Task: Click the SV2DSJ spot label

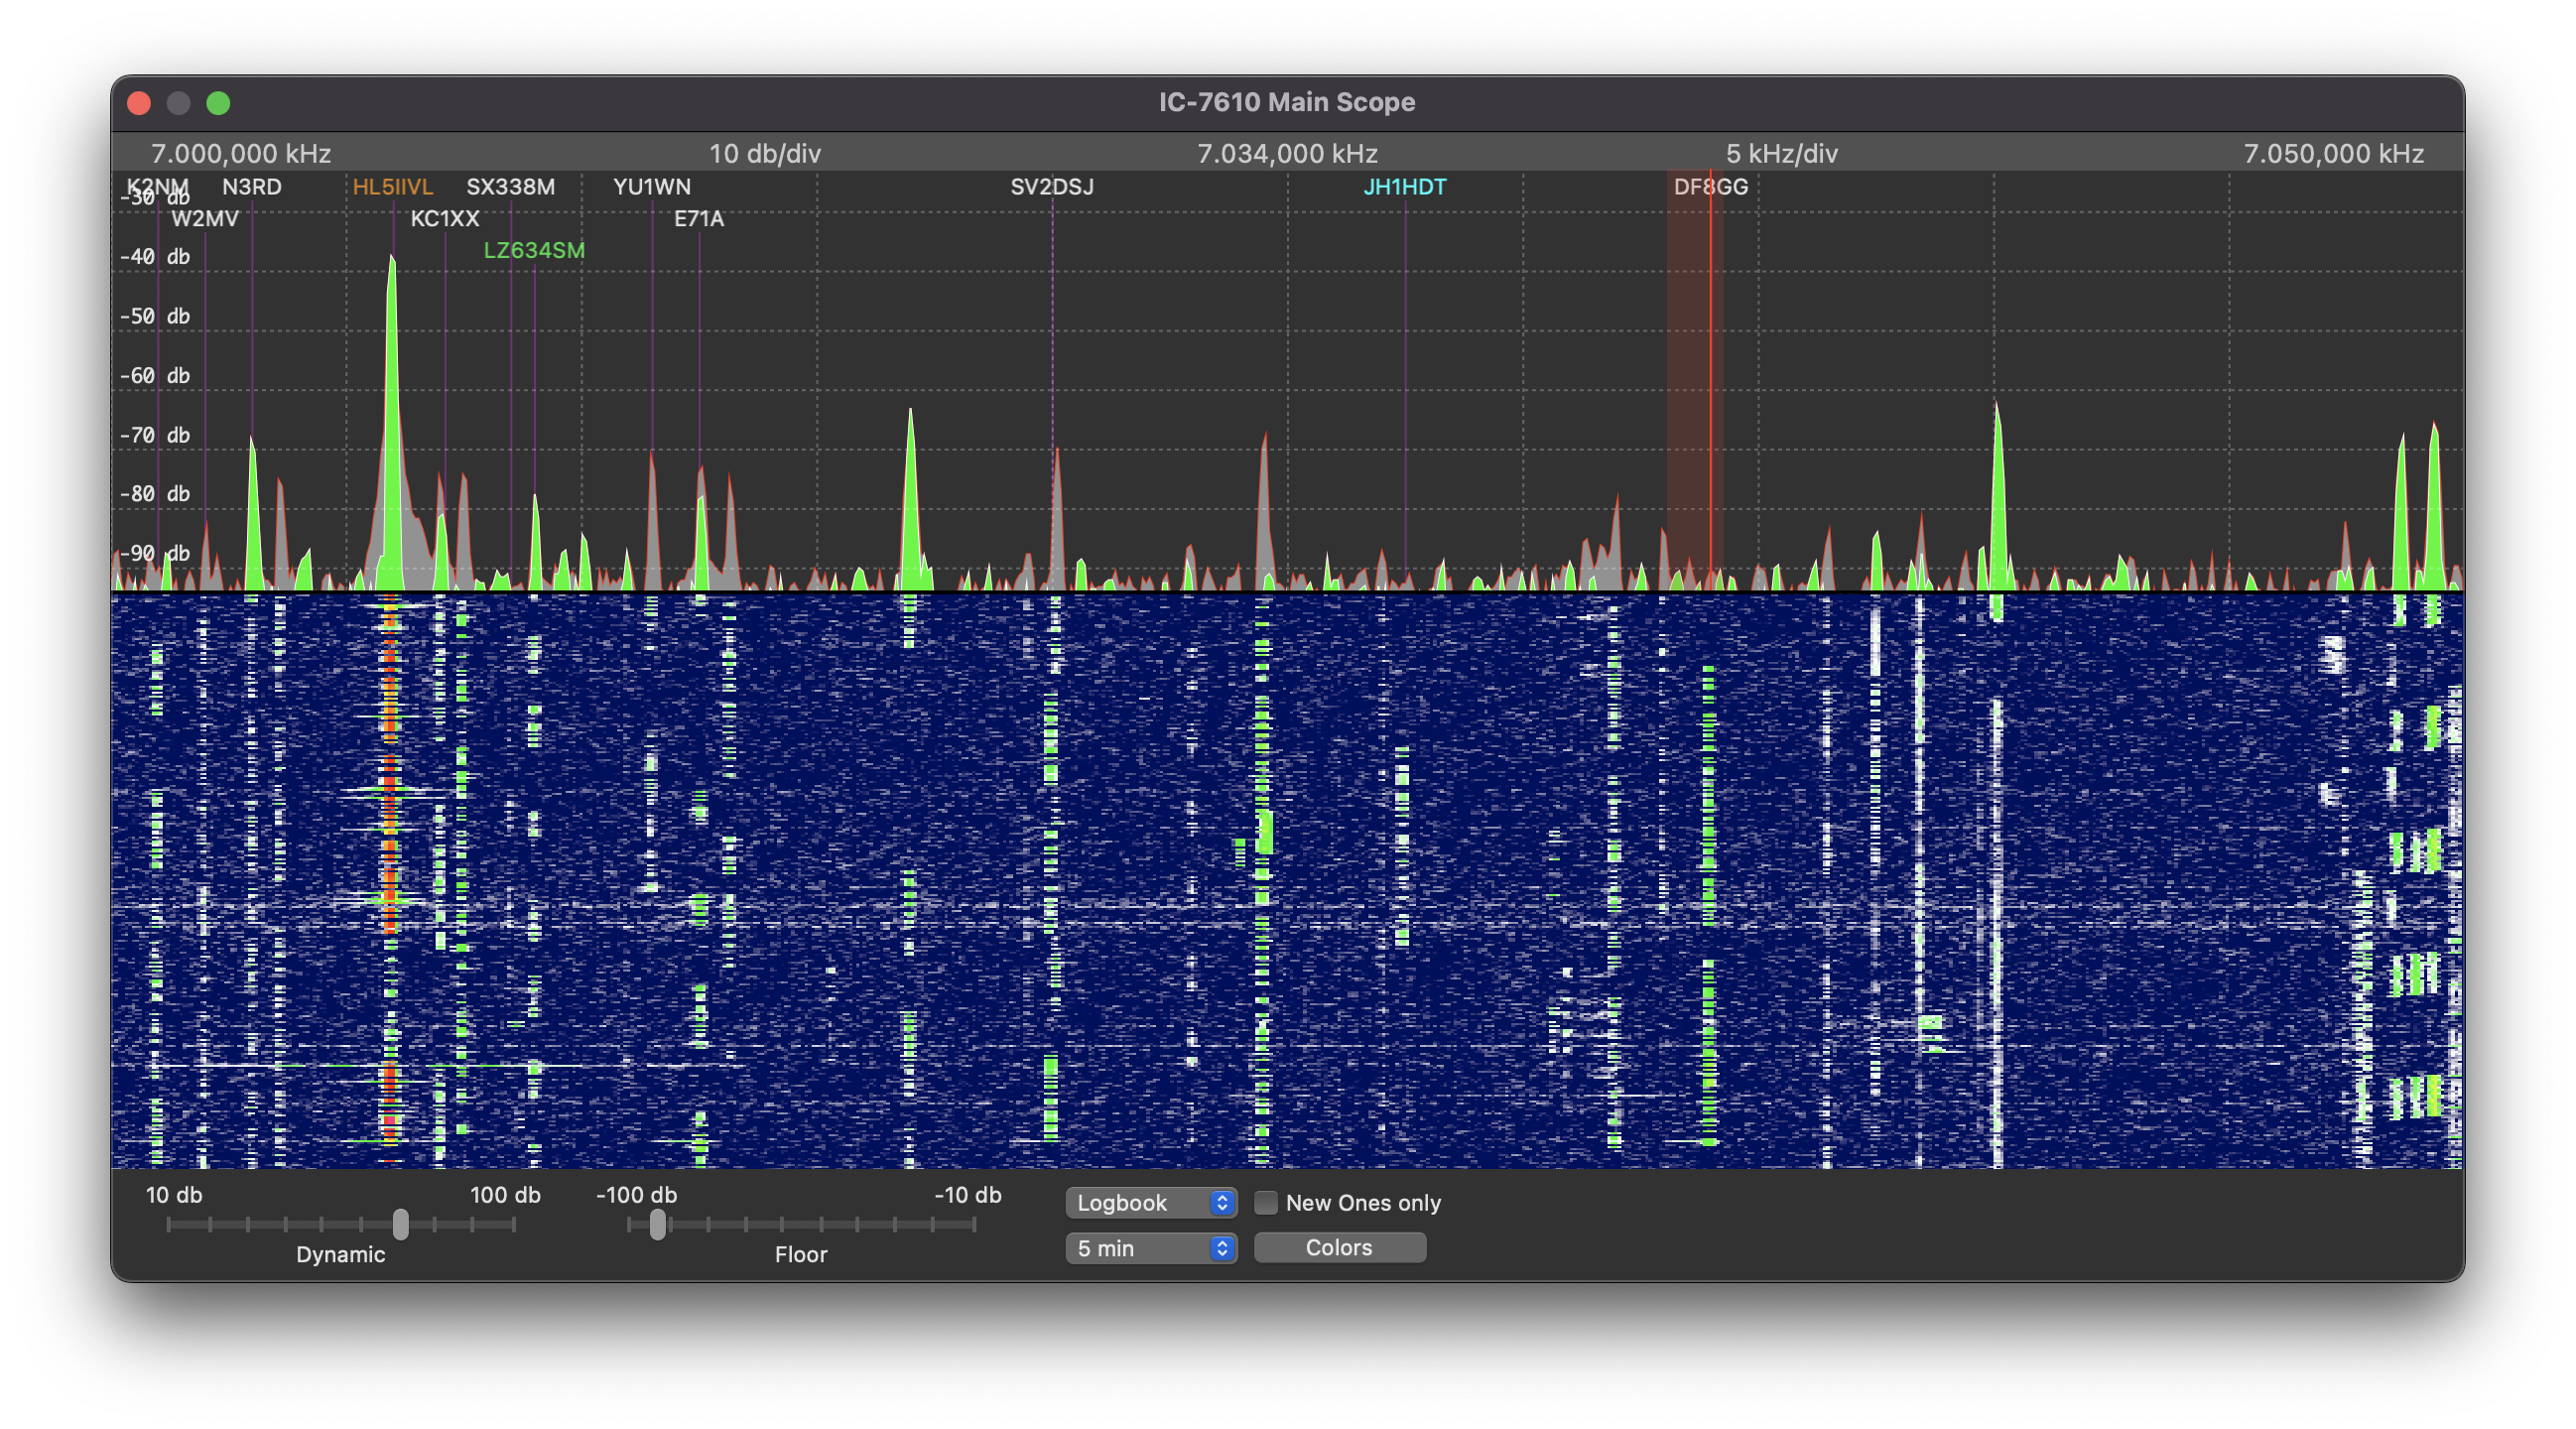Action: 1051,187
